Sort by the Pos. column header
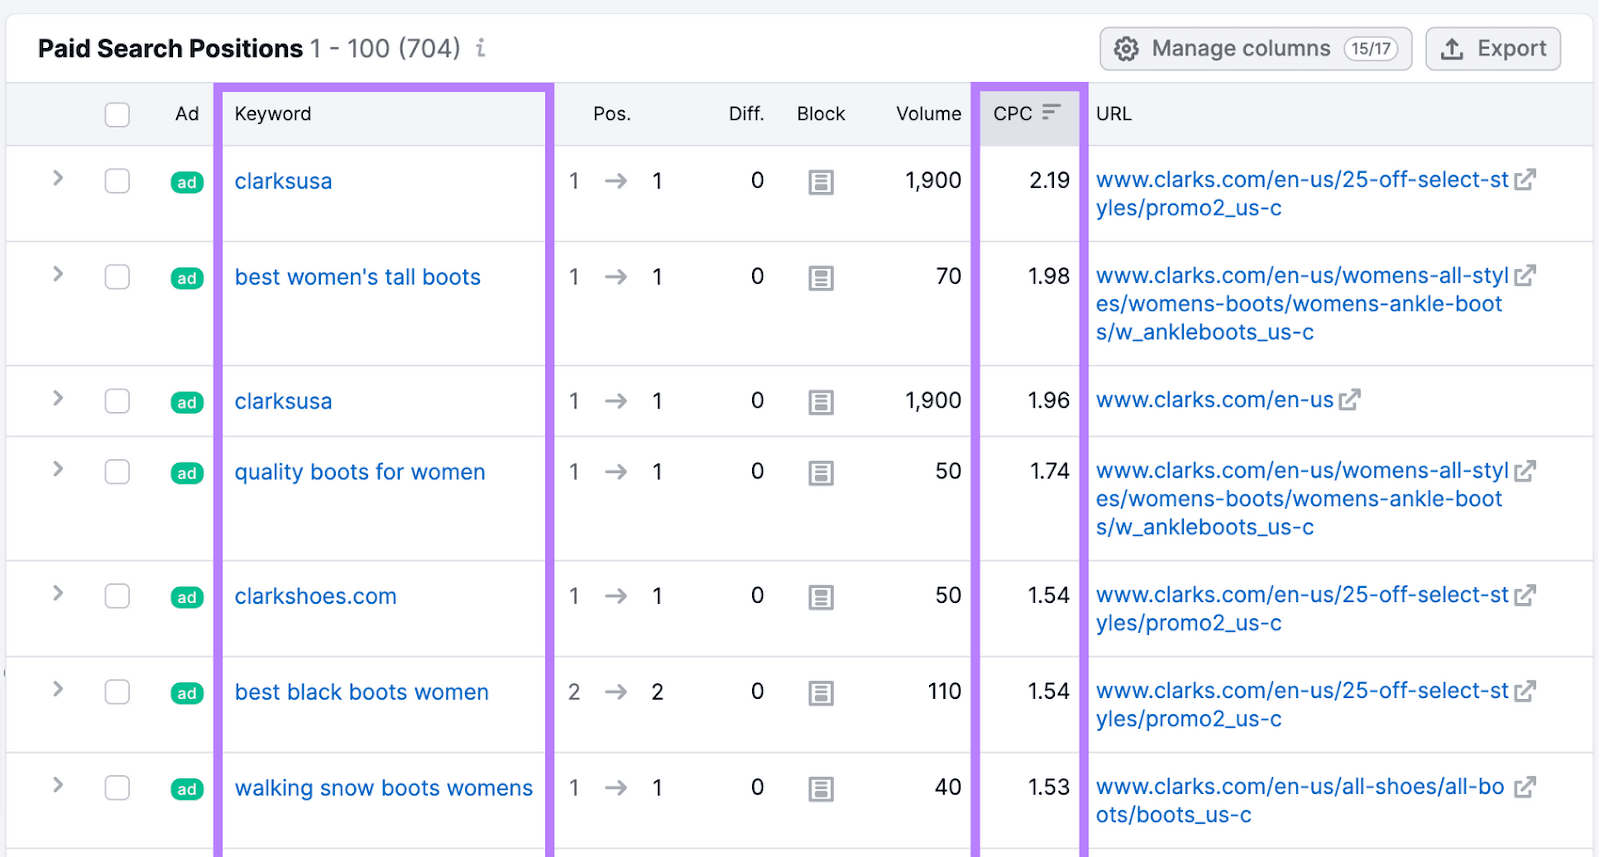 (x=612, y=114)
